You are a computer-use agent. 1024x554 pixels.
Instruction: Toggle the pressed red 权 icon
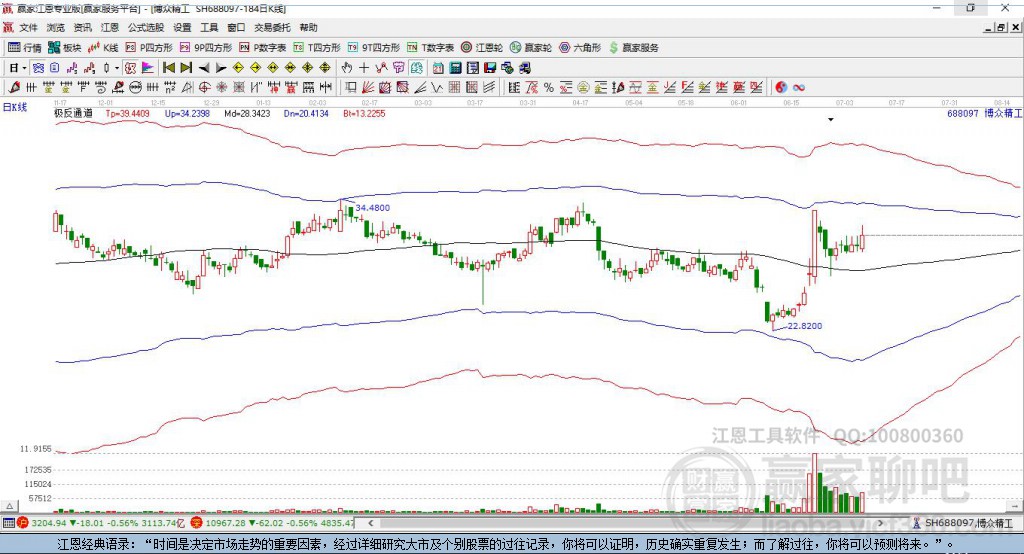(x=130, y=68)
